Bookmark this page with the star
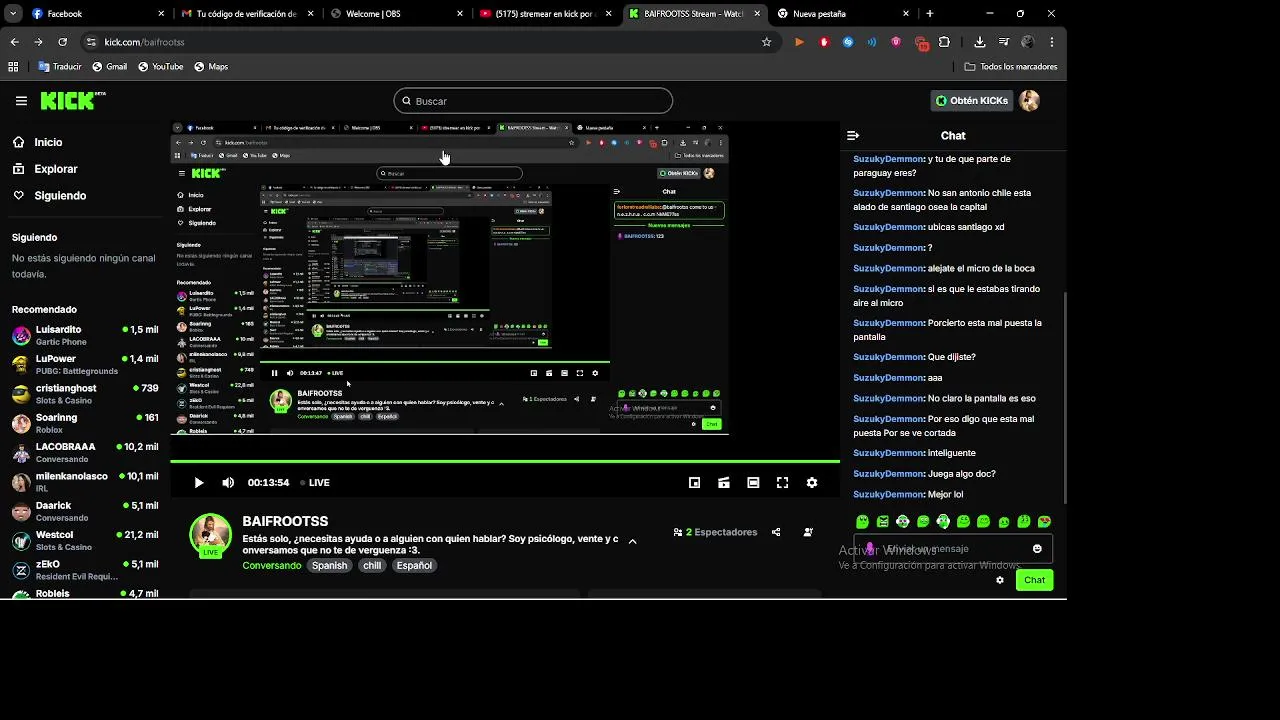This screenshot has height=720, width=1280. click(x=767, y=42)
